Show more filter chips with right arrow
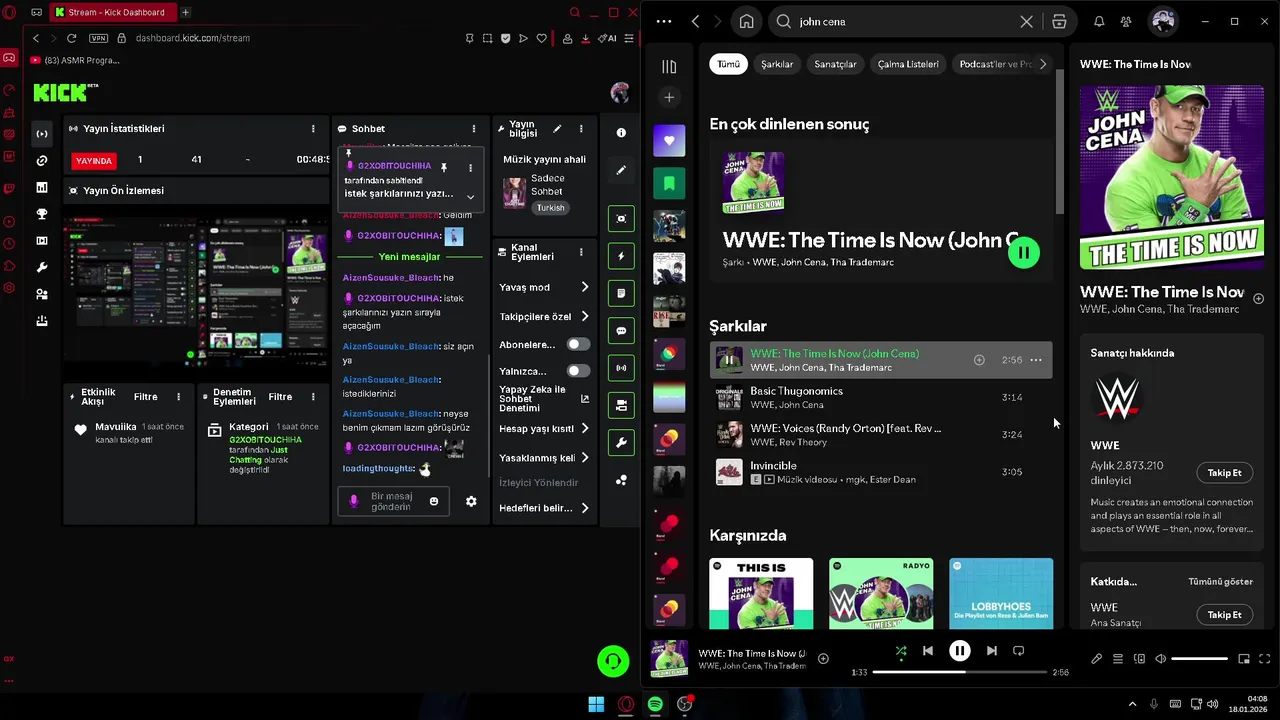Screen dimensions: 1280x720 [x=1042, y=64]
